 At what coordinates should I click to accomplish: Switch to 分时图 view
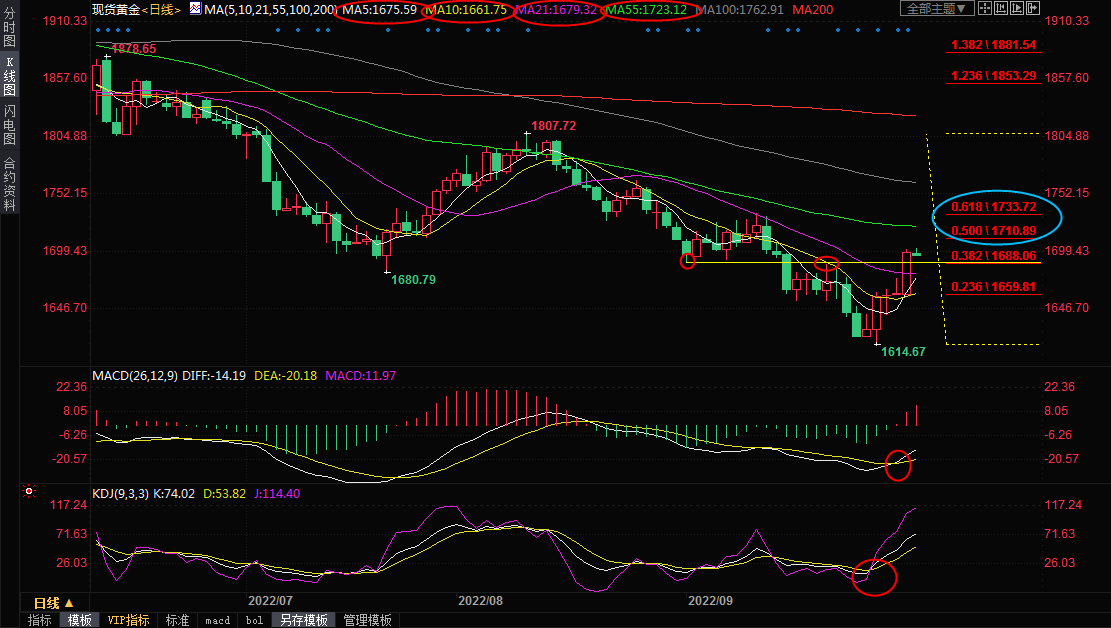coord(9,32)
